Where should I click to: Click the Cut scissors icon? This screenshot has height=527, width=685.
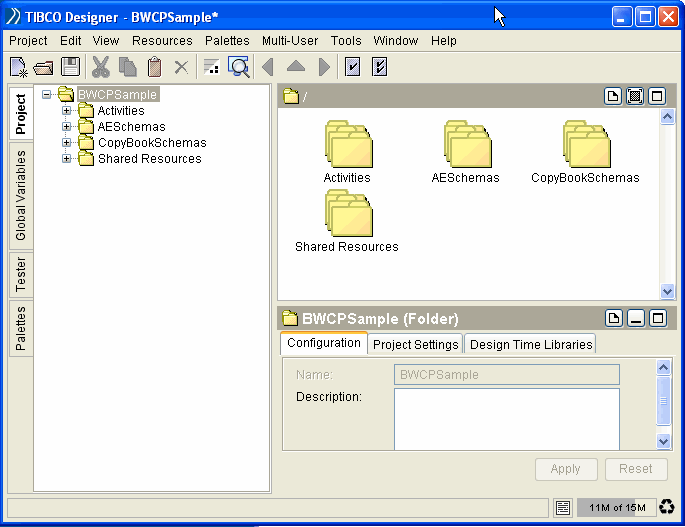click(x=101, y=67)
